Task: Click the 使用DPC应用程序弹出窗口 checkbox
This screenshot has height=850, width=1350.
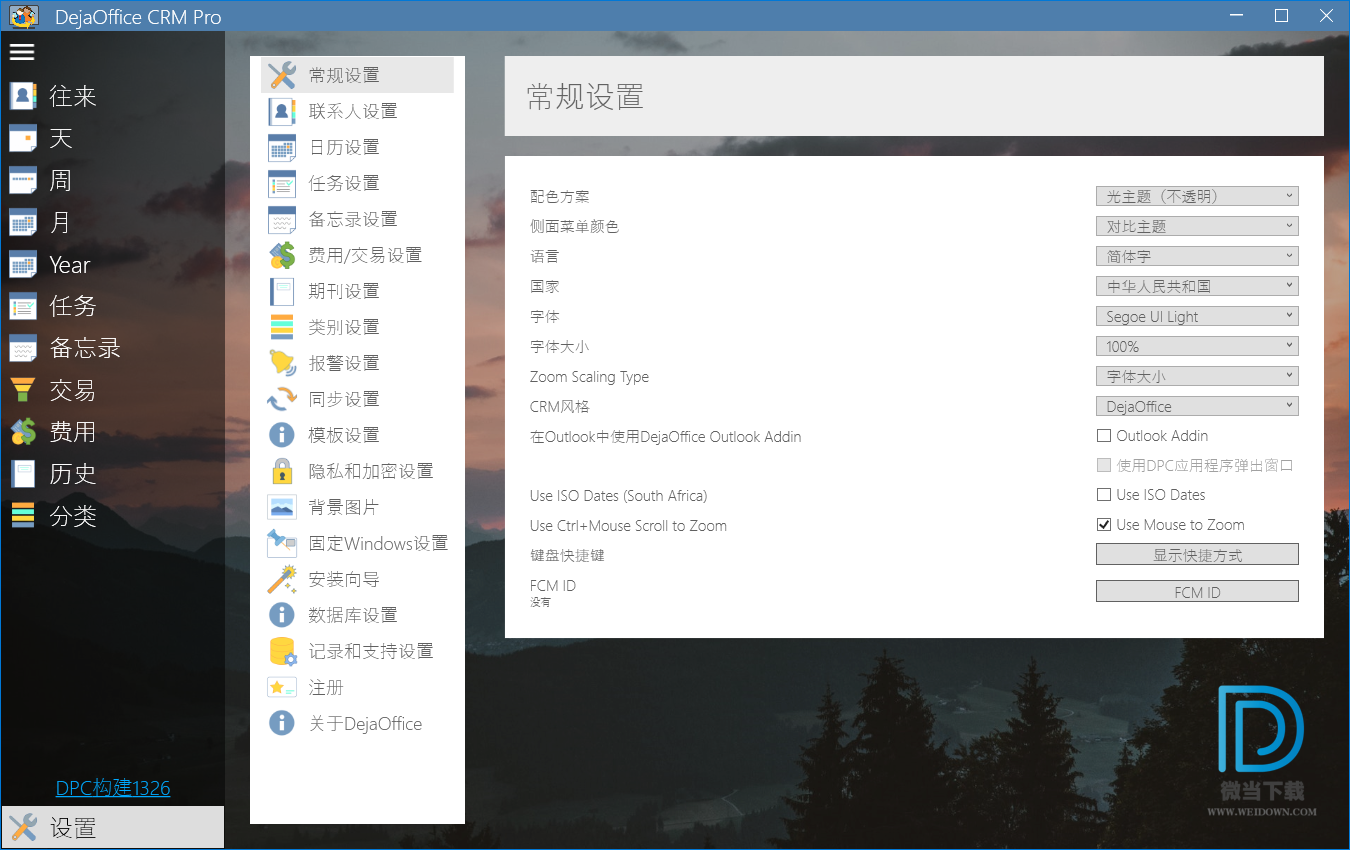Action: (x=1104, y=465)
